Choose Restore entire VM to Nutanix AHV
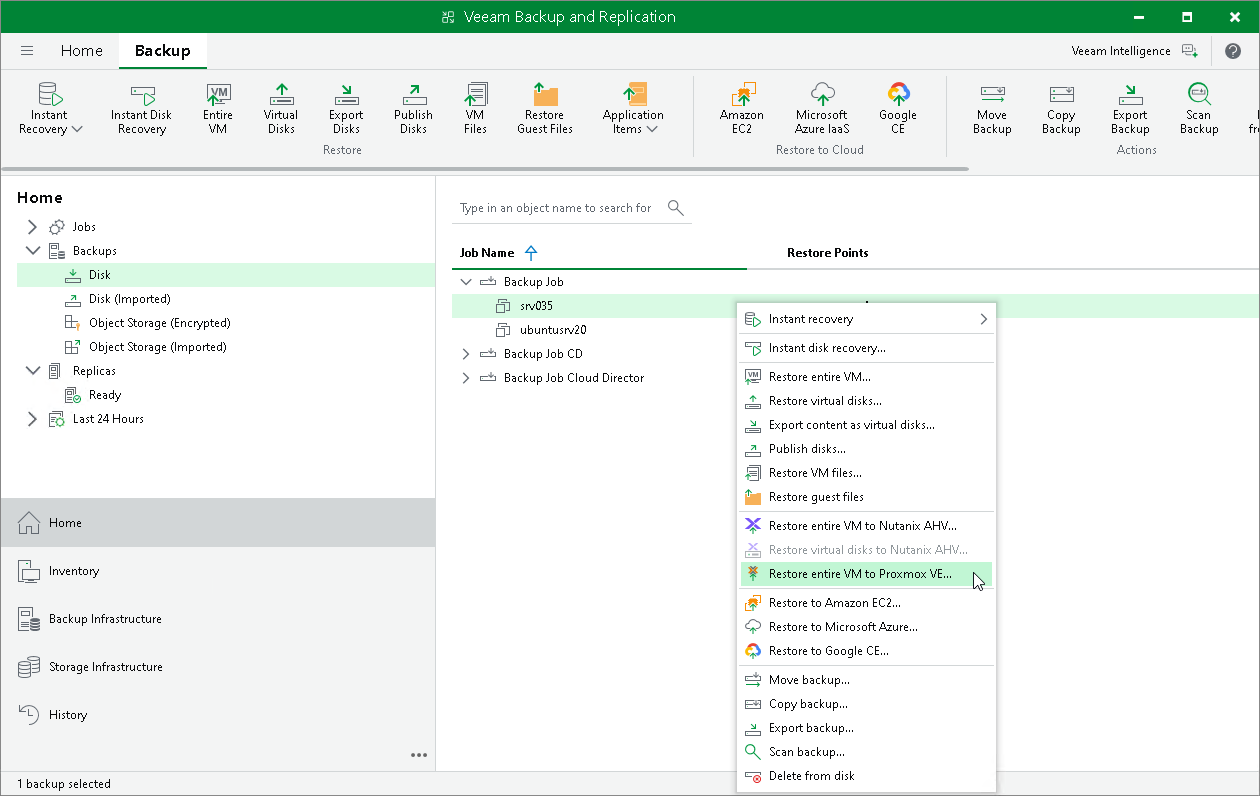Image resolution: width=1260 pixels, height=796 pixels. (867, 526)
